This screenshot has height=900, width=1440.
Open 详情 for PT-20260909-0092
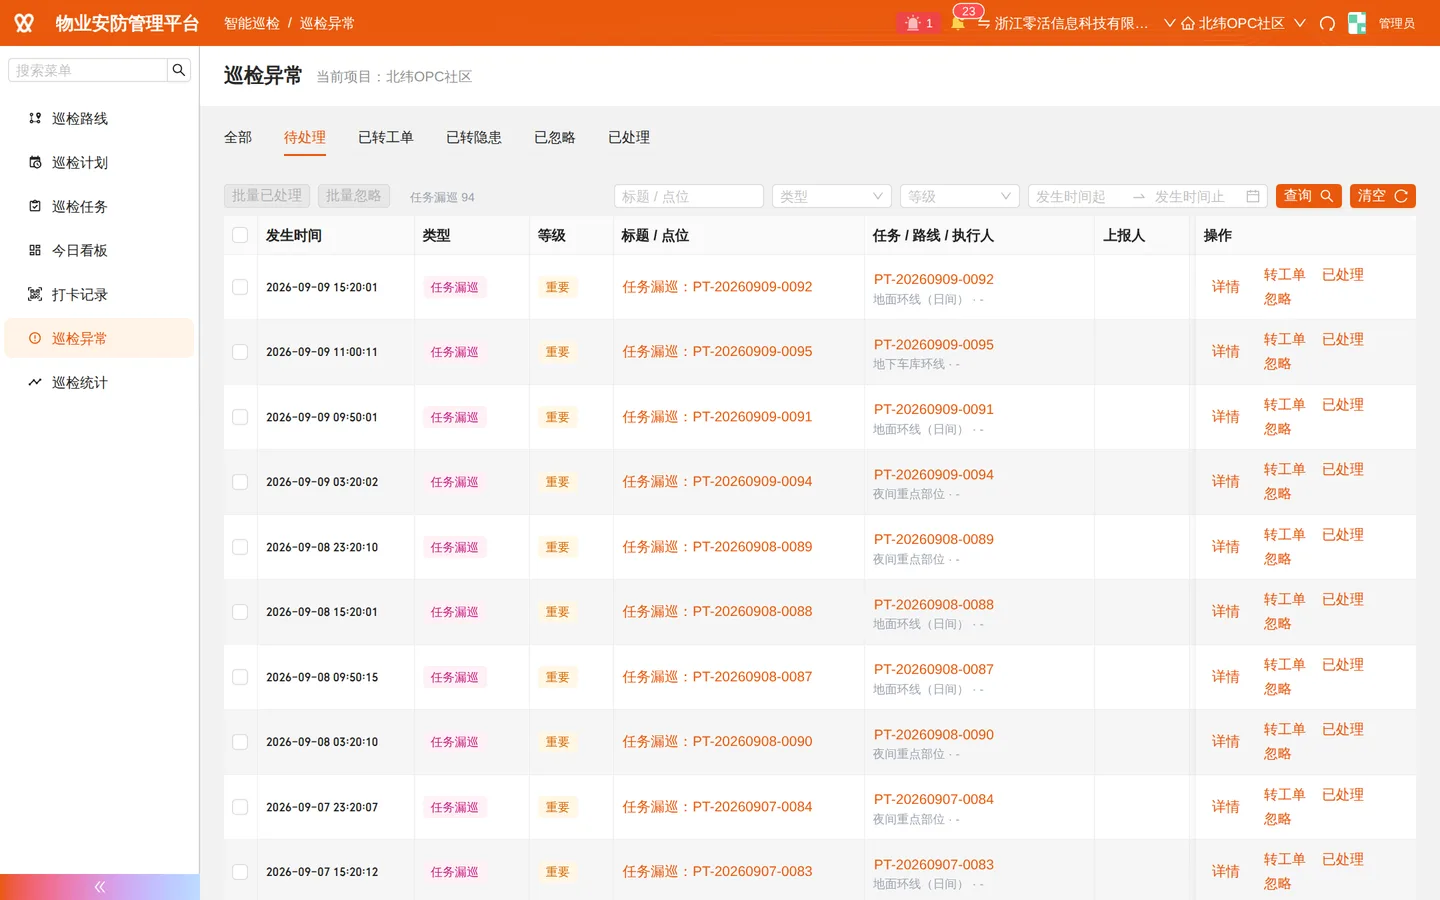(1226, 287)
